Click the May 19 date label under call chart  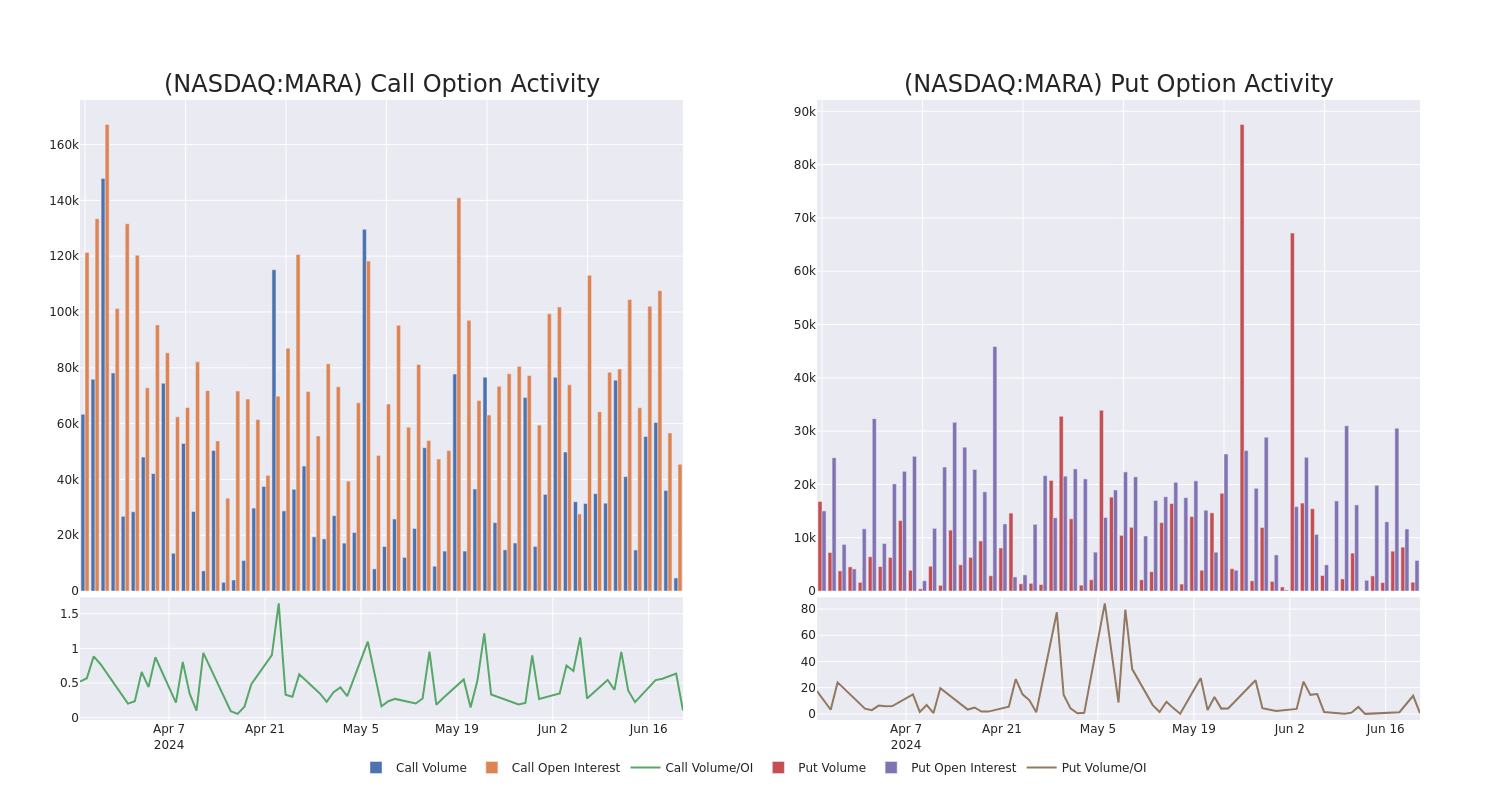click(457, 729)
